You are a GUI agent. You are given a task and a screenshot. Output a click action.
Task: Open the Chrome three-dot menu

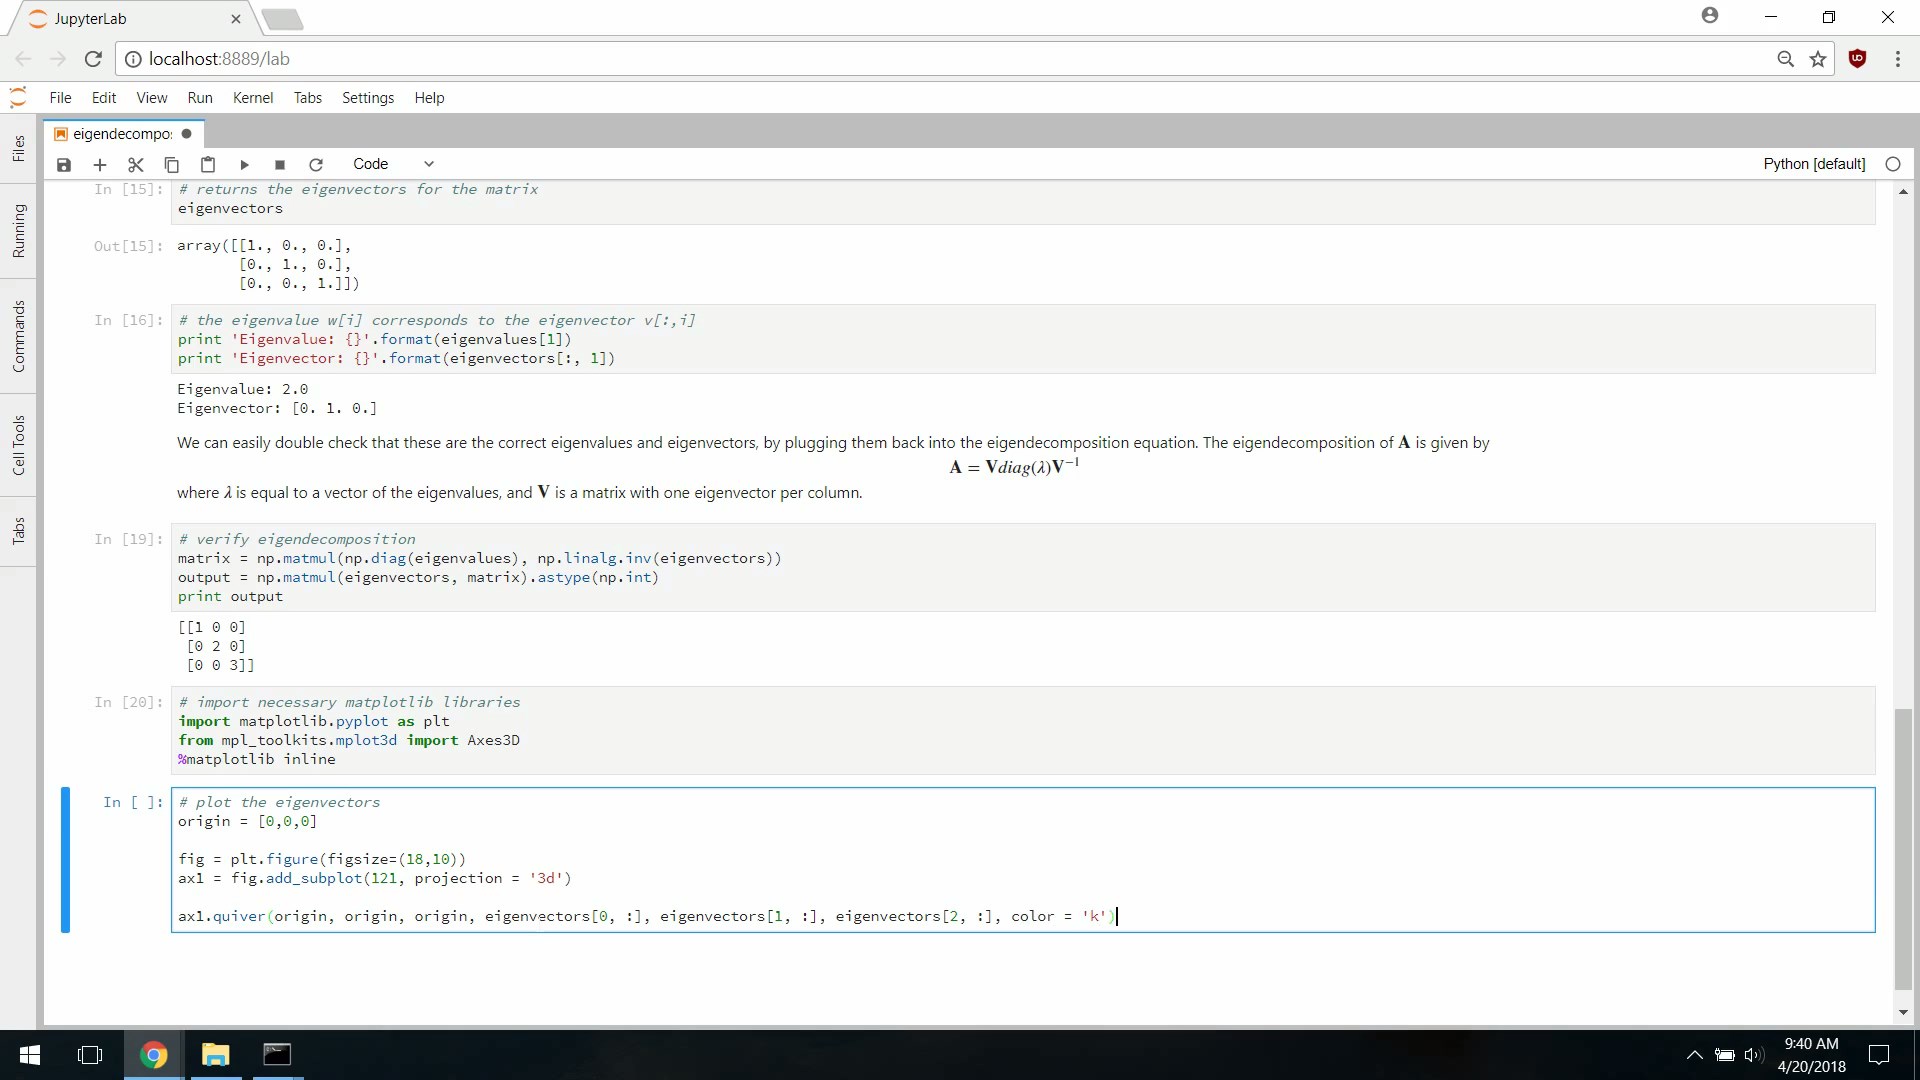(x=1897, y=59)
